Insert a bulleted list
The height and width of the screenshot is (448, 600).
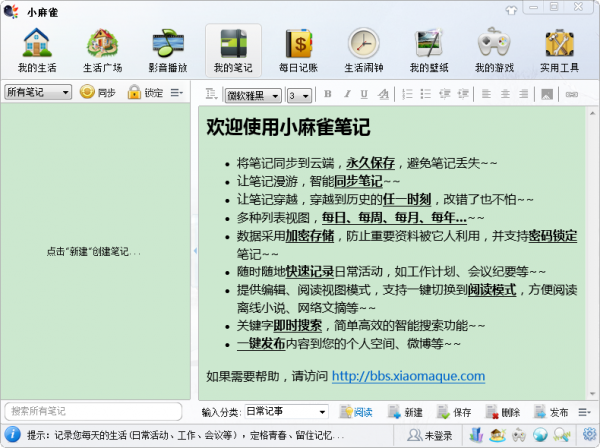(x=426, y=94)
